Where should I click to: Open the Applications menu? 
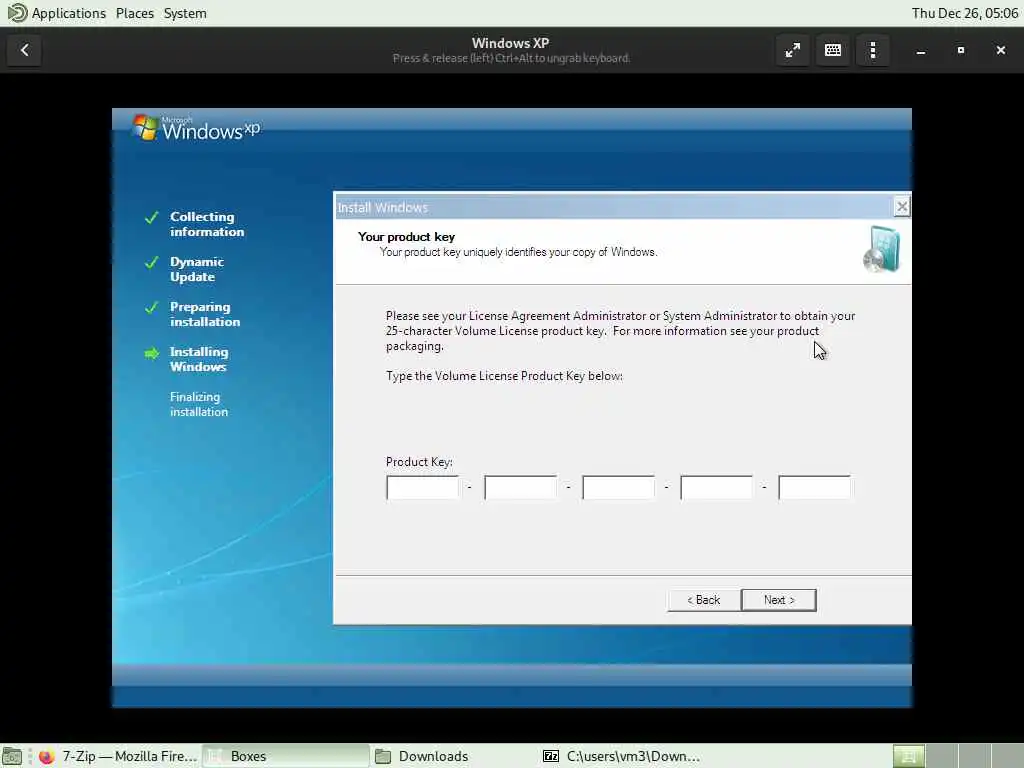click(69, 13)
